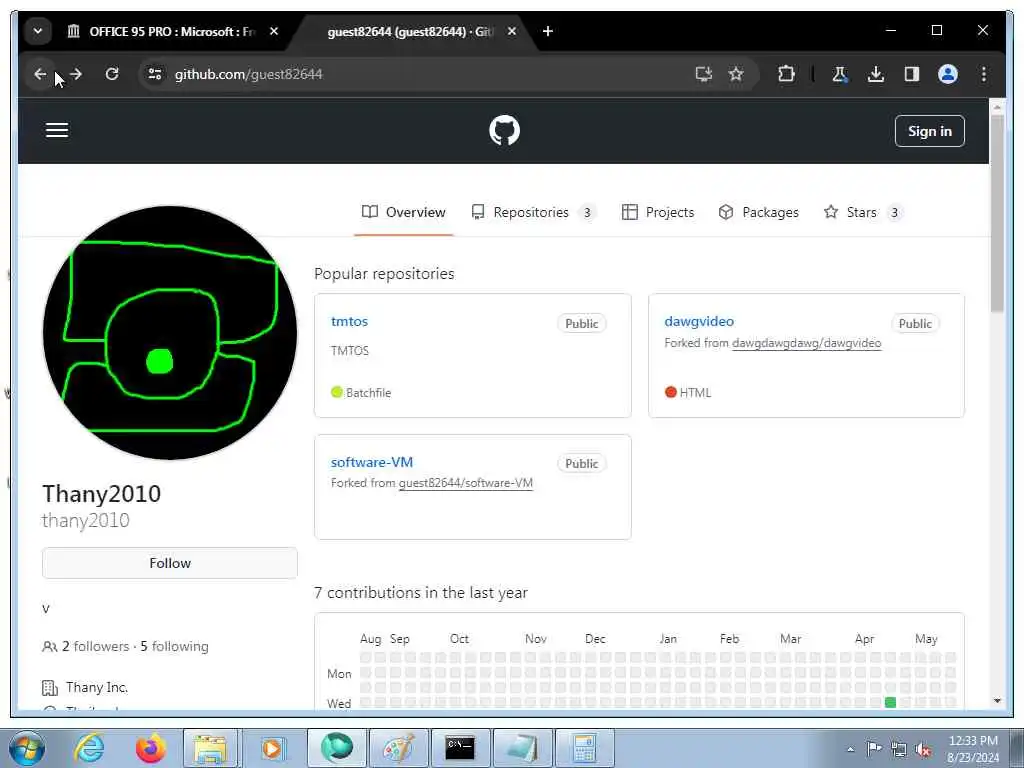The width and height of the screenshot is (1024, 768).
Task: Close the OFFICE 95 PRO tab
Action: pos(274,31)
